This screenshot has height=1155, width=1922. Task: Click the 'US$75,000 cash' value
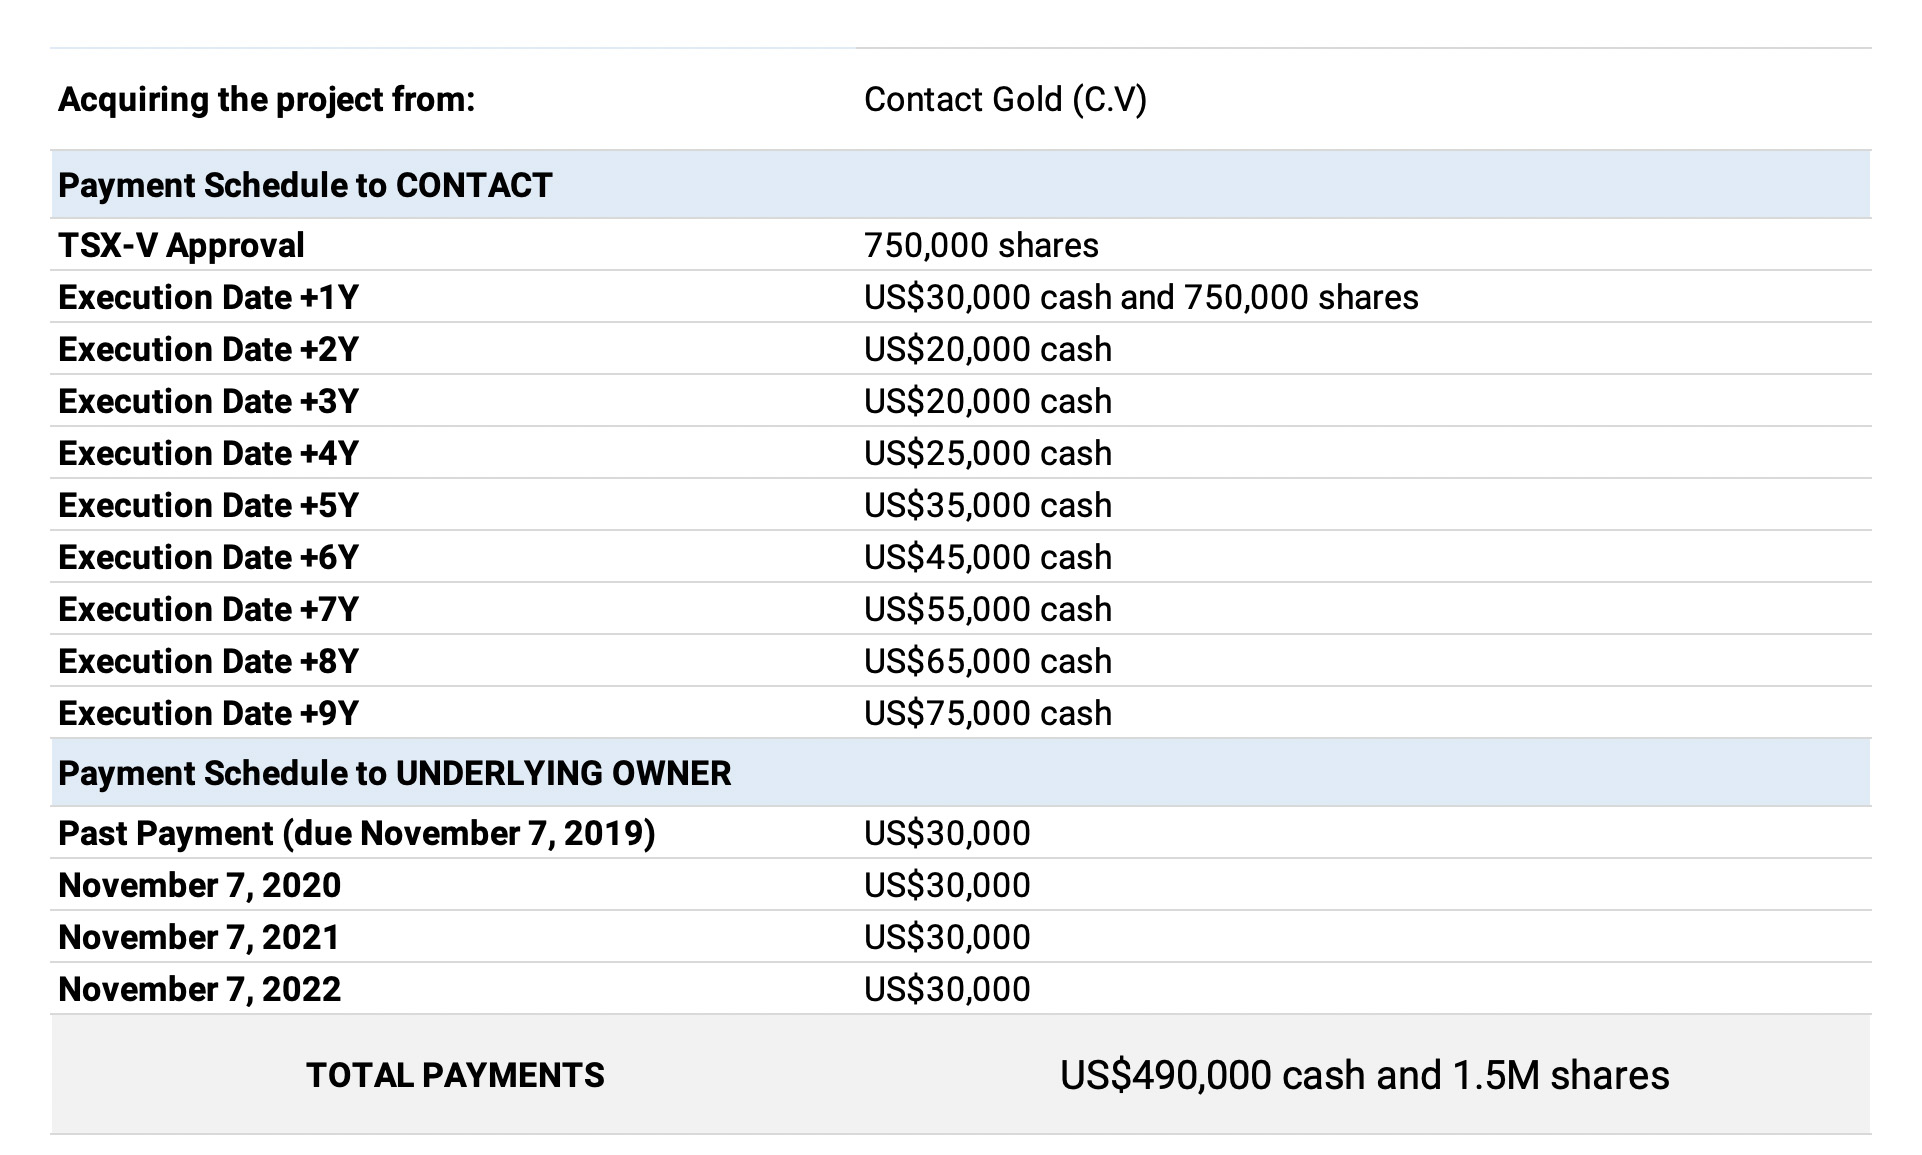click(x=987, y=714)
